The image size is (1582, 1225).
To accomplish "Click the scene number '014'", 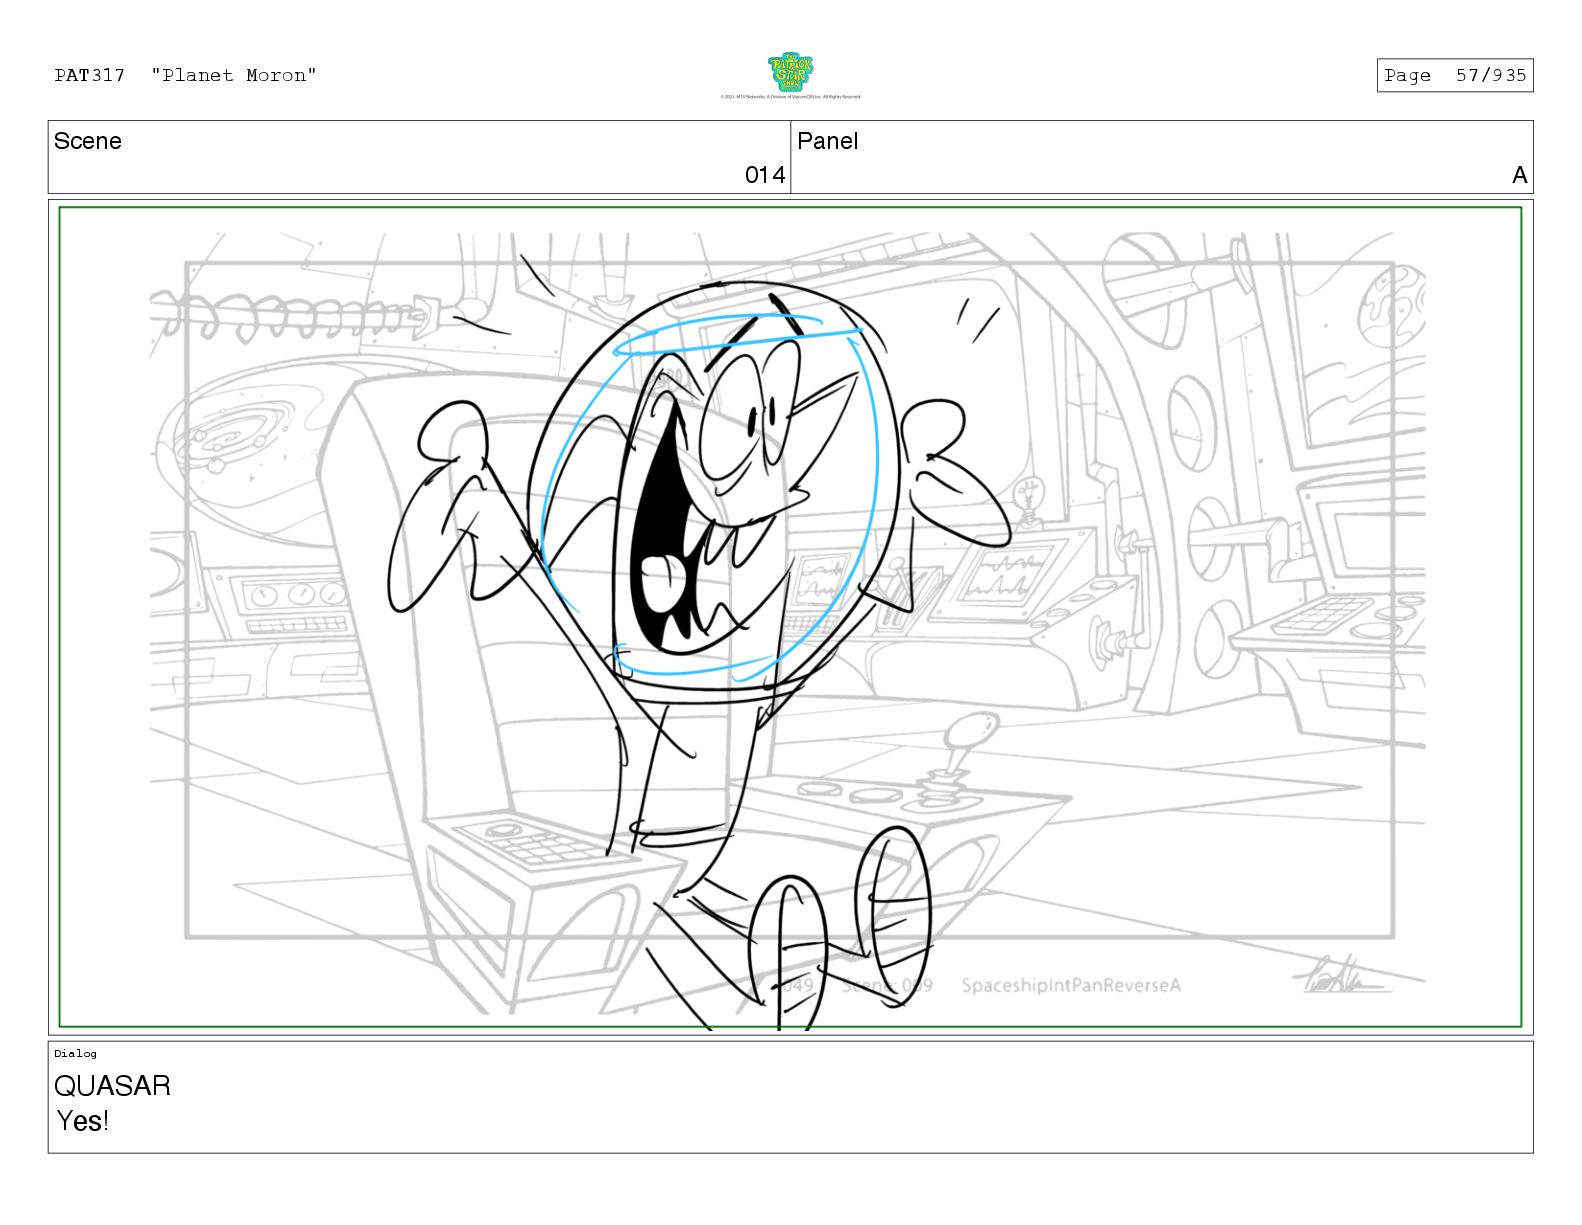I will pyautogui.click(x=765, y=175).
